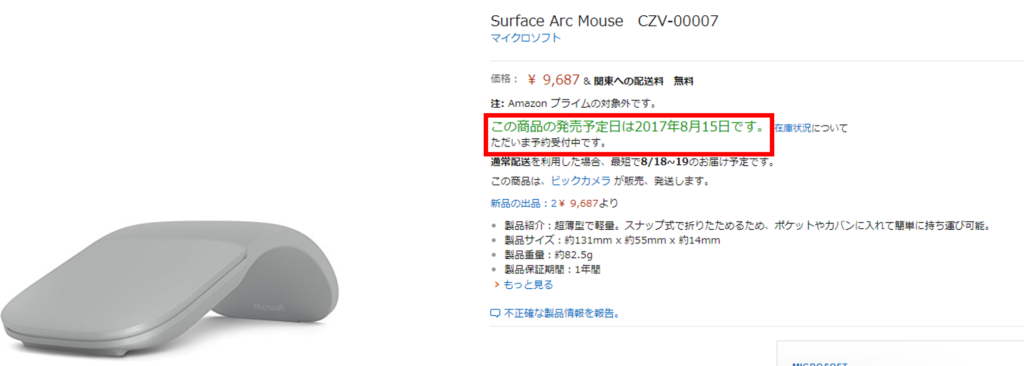Click 不正確な製品情報を報告 link text

click(561, 313)
